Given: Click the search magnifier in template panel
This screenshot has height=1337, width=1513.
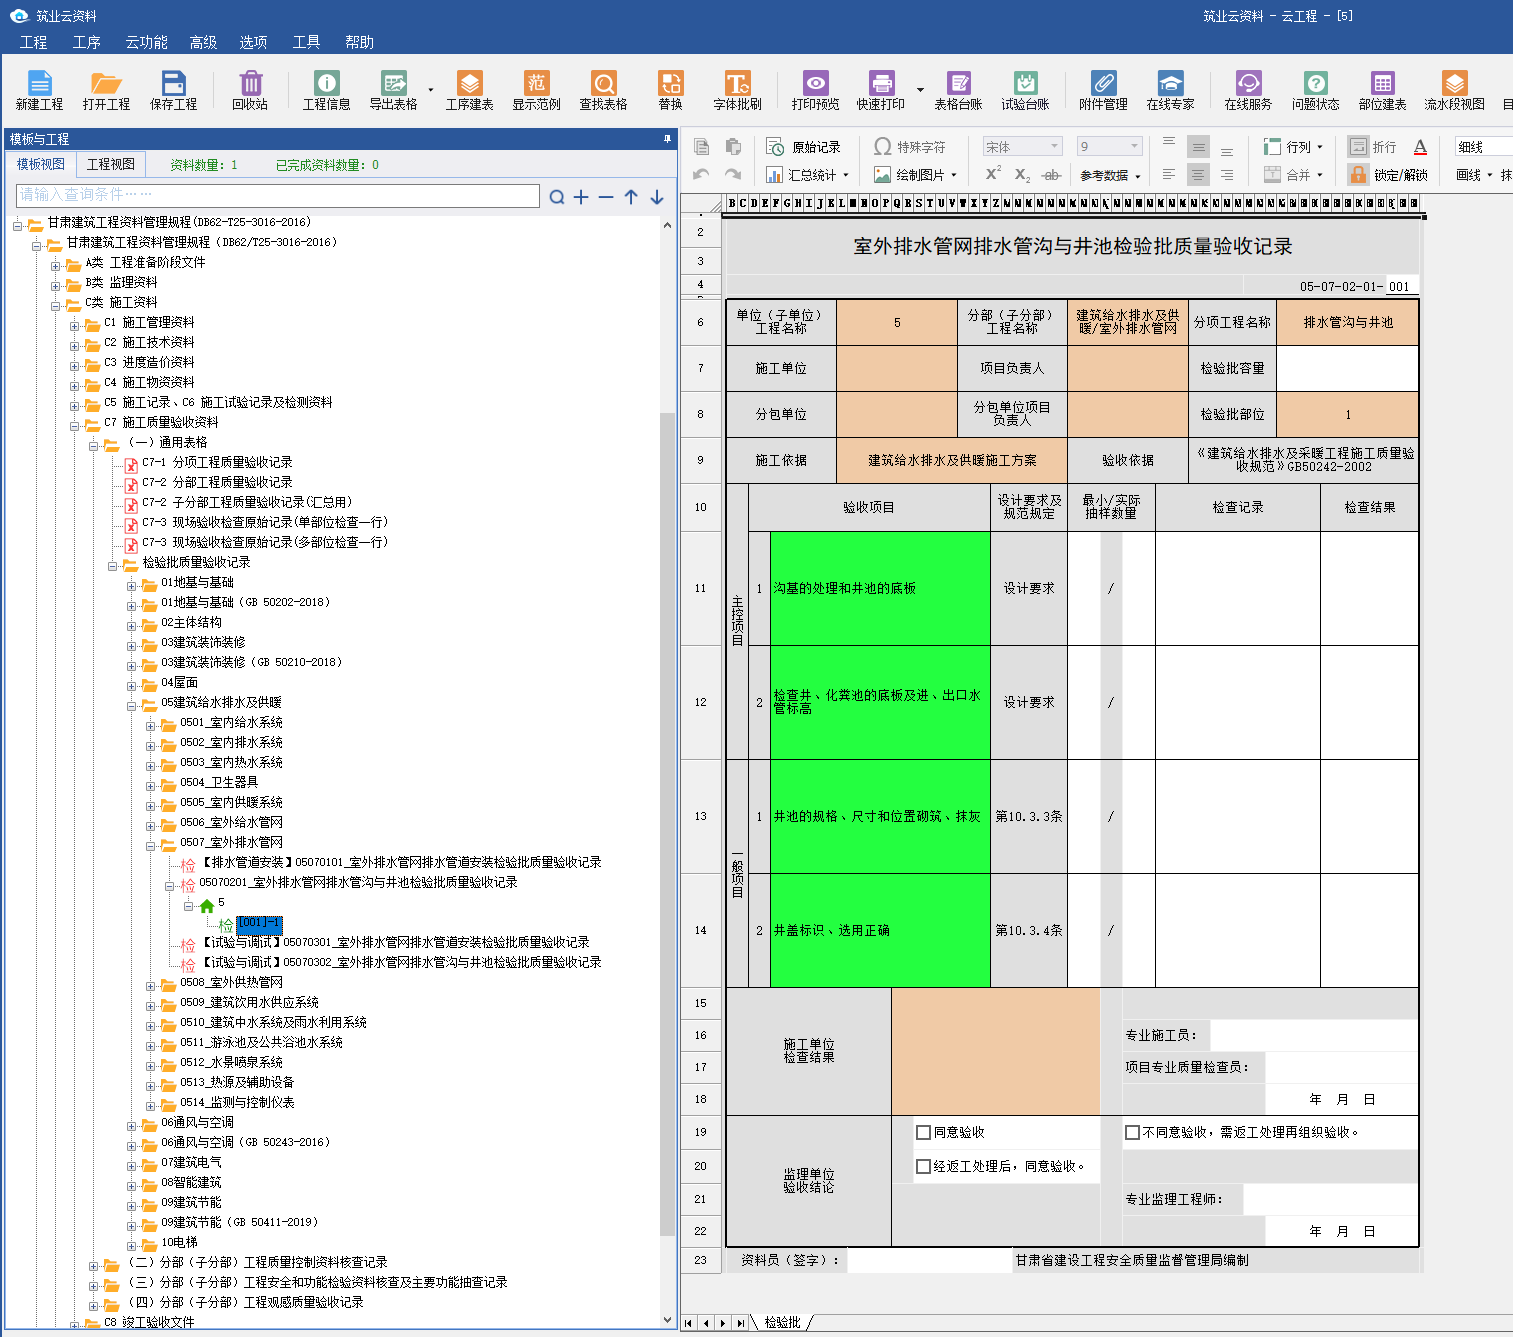Looking at the screenshot, I should 557,197.
